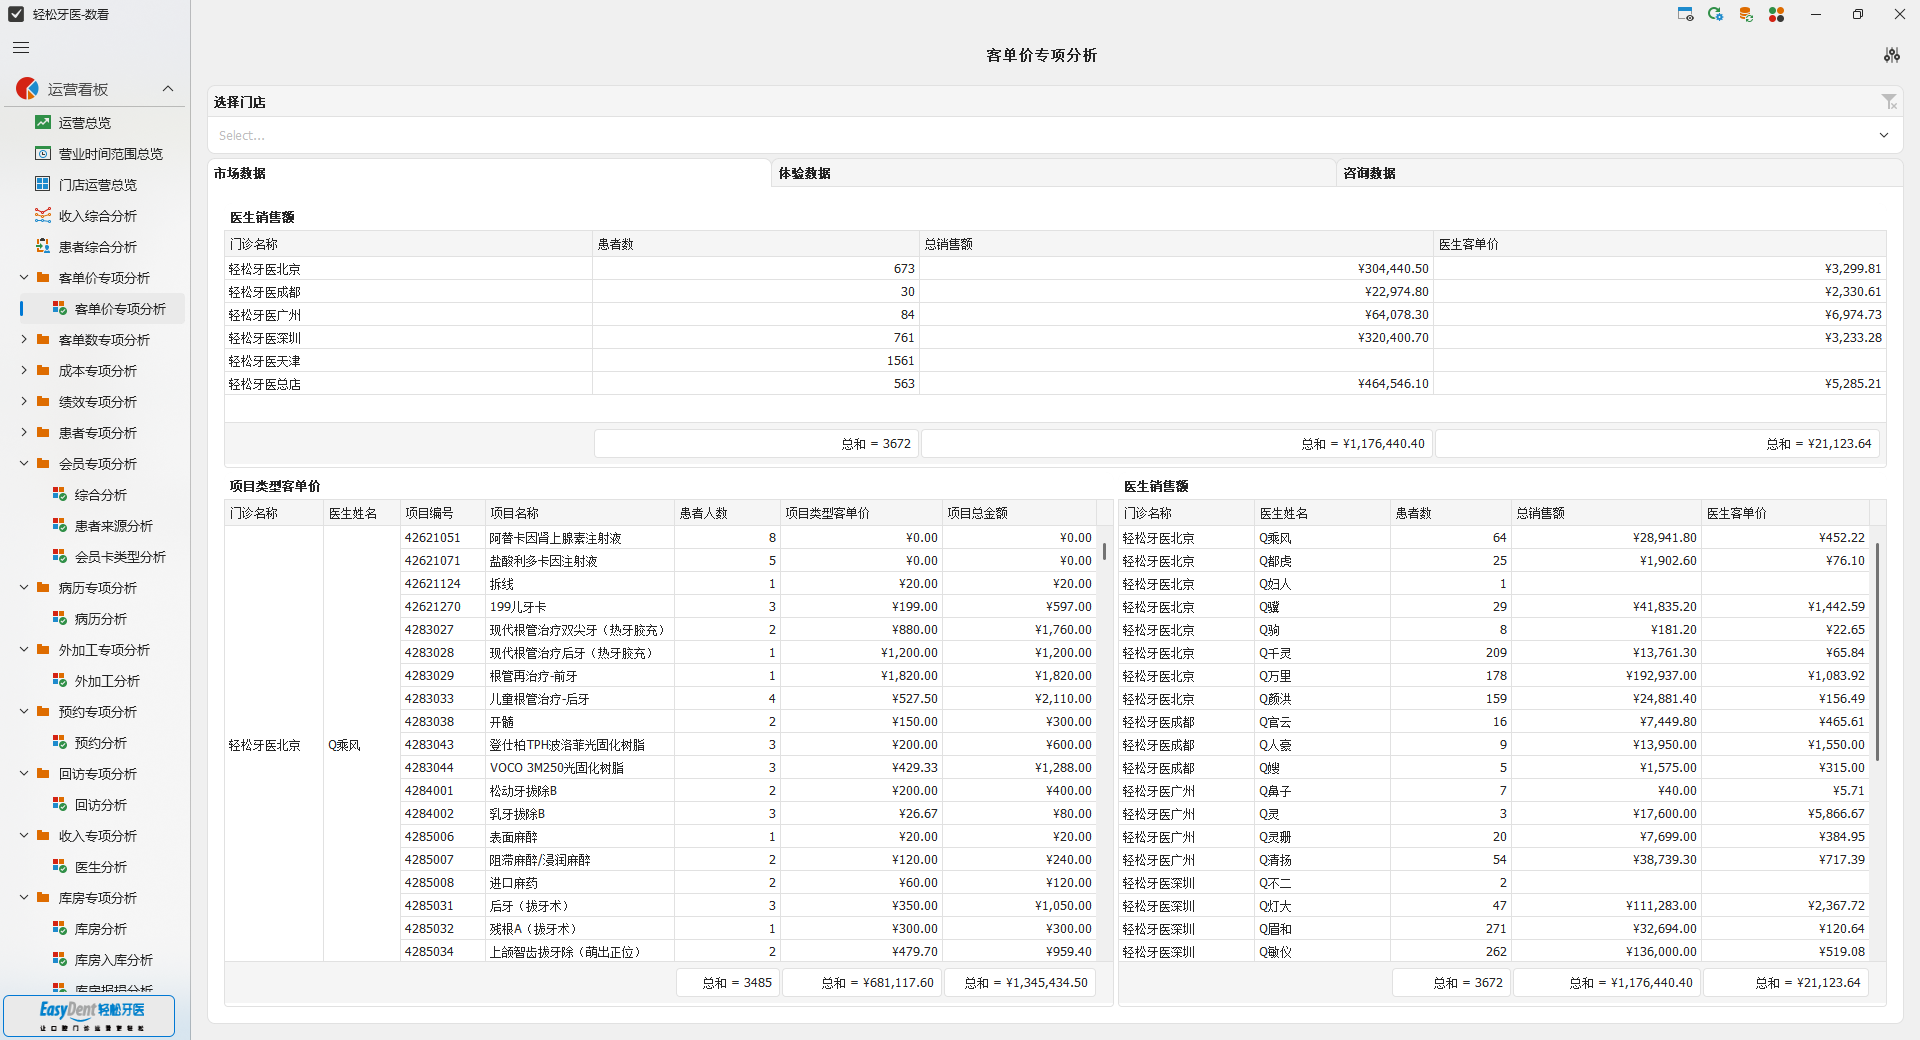Collapse the 运营看板 section chevron
The width and height of the screenshot is (1920, 1040).
point(168,89)
